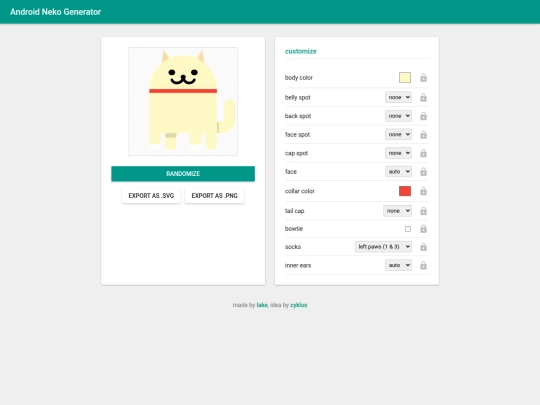540x405 pixels.
Task: Lock the collar color setting
Action: 423,191
